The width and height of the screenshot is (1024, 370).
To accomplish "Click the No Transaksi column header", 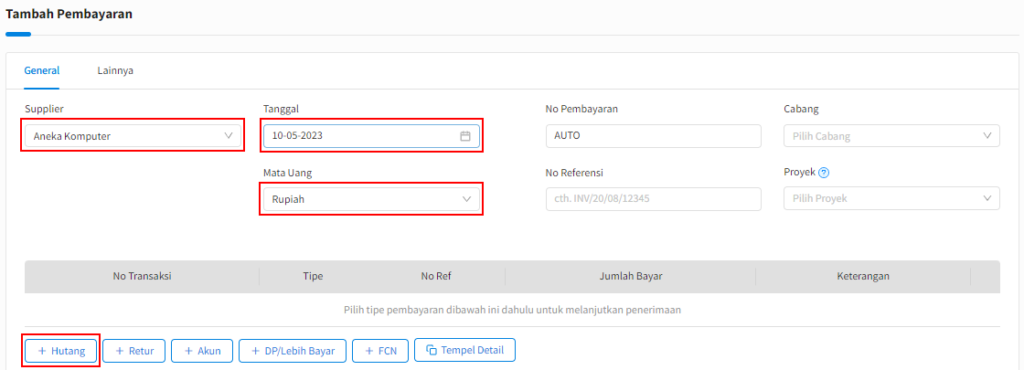I will [142, 276].
